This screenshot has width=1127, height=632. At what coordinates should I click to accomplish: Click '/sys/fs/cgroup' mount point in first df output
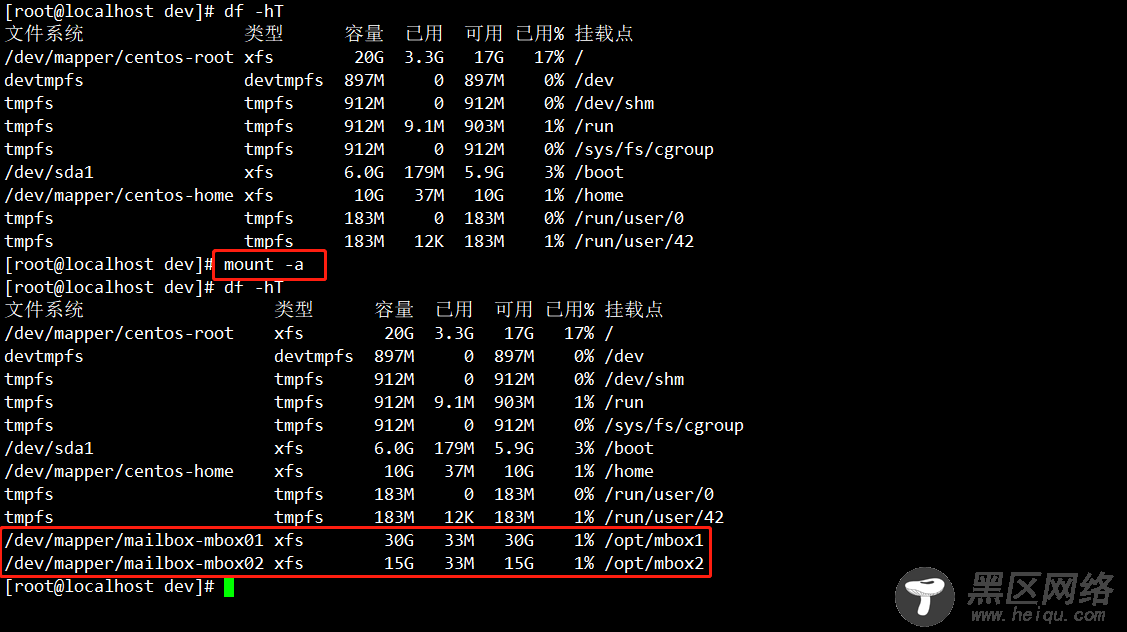644,150
